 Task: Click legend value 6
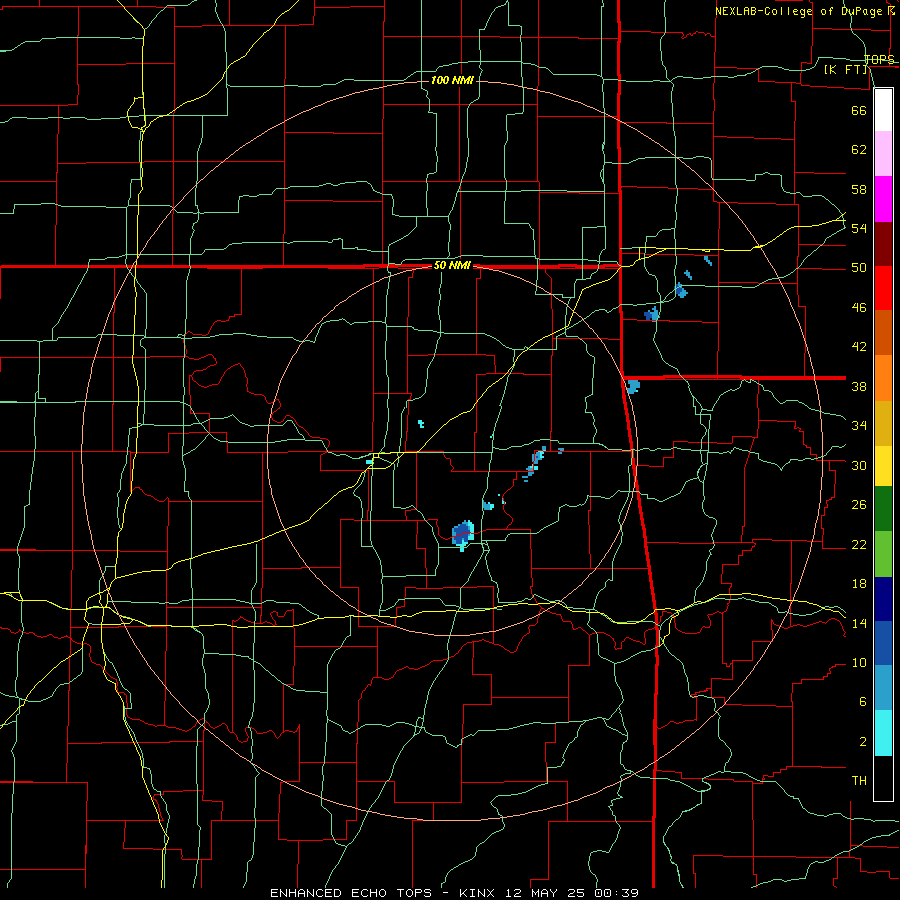click(862, 702)
